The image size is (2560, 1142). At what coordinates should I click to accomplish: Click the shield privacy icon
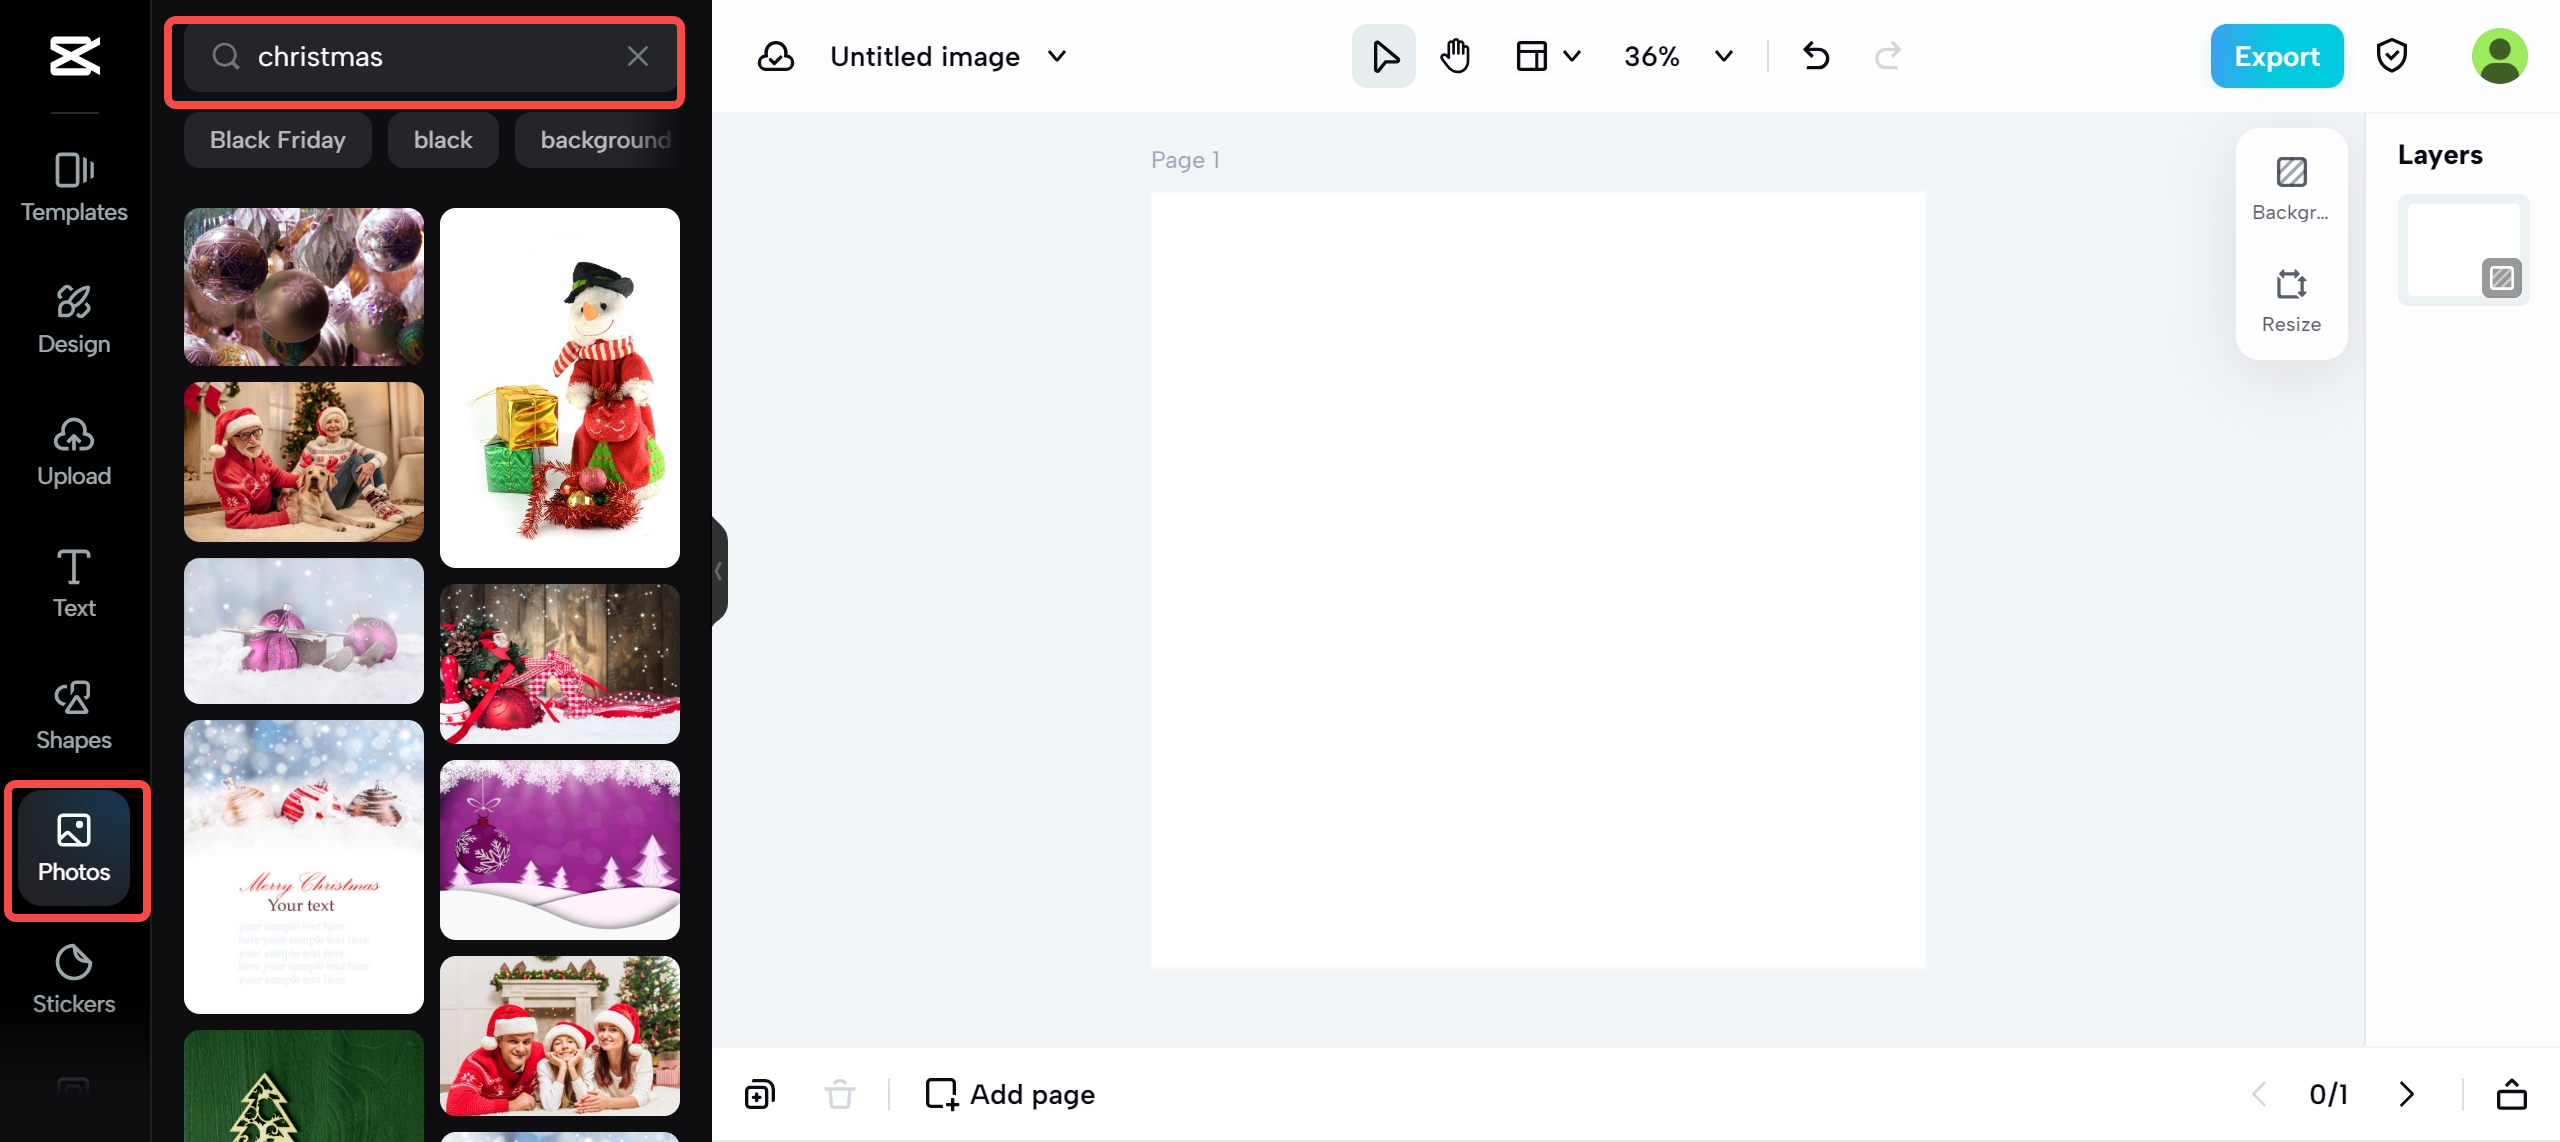2391,56
